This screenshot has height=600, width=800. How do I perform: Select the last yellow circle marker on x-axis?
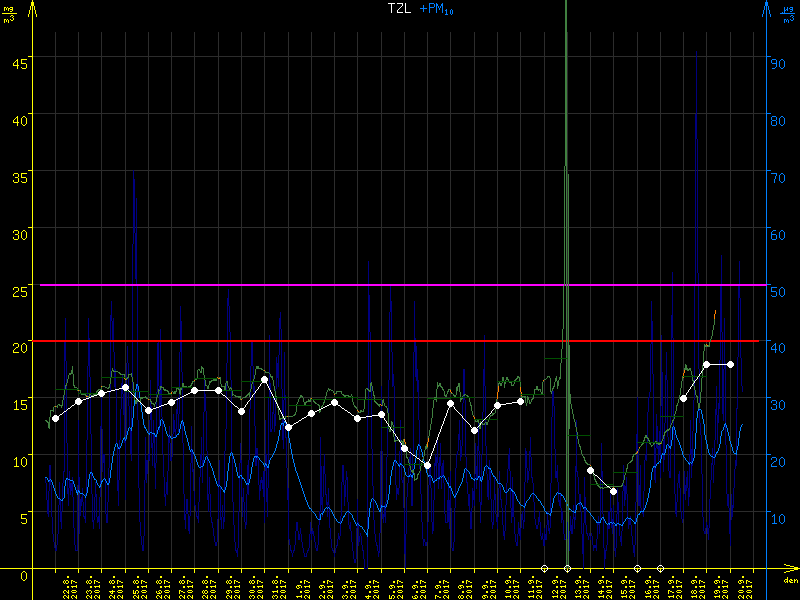[660, 568]
